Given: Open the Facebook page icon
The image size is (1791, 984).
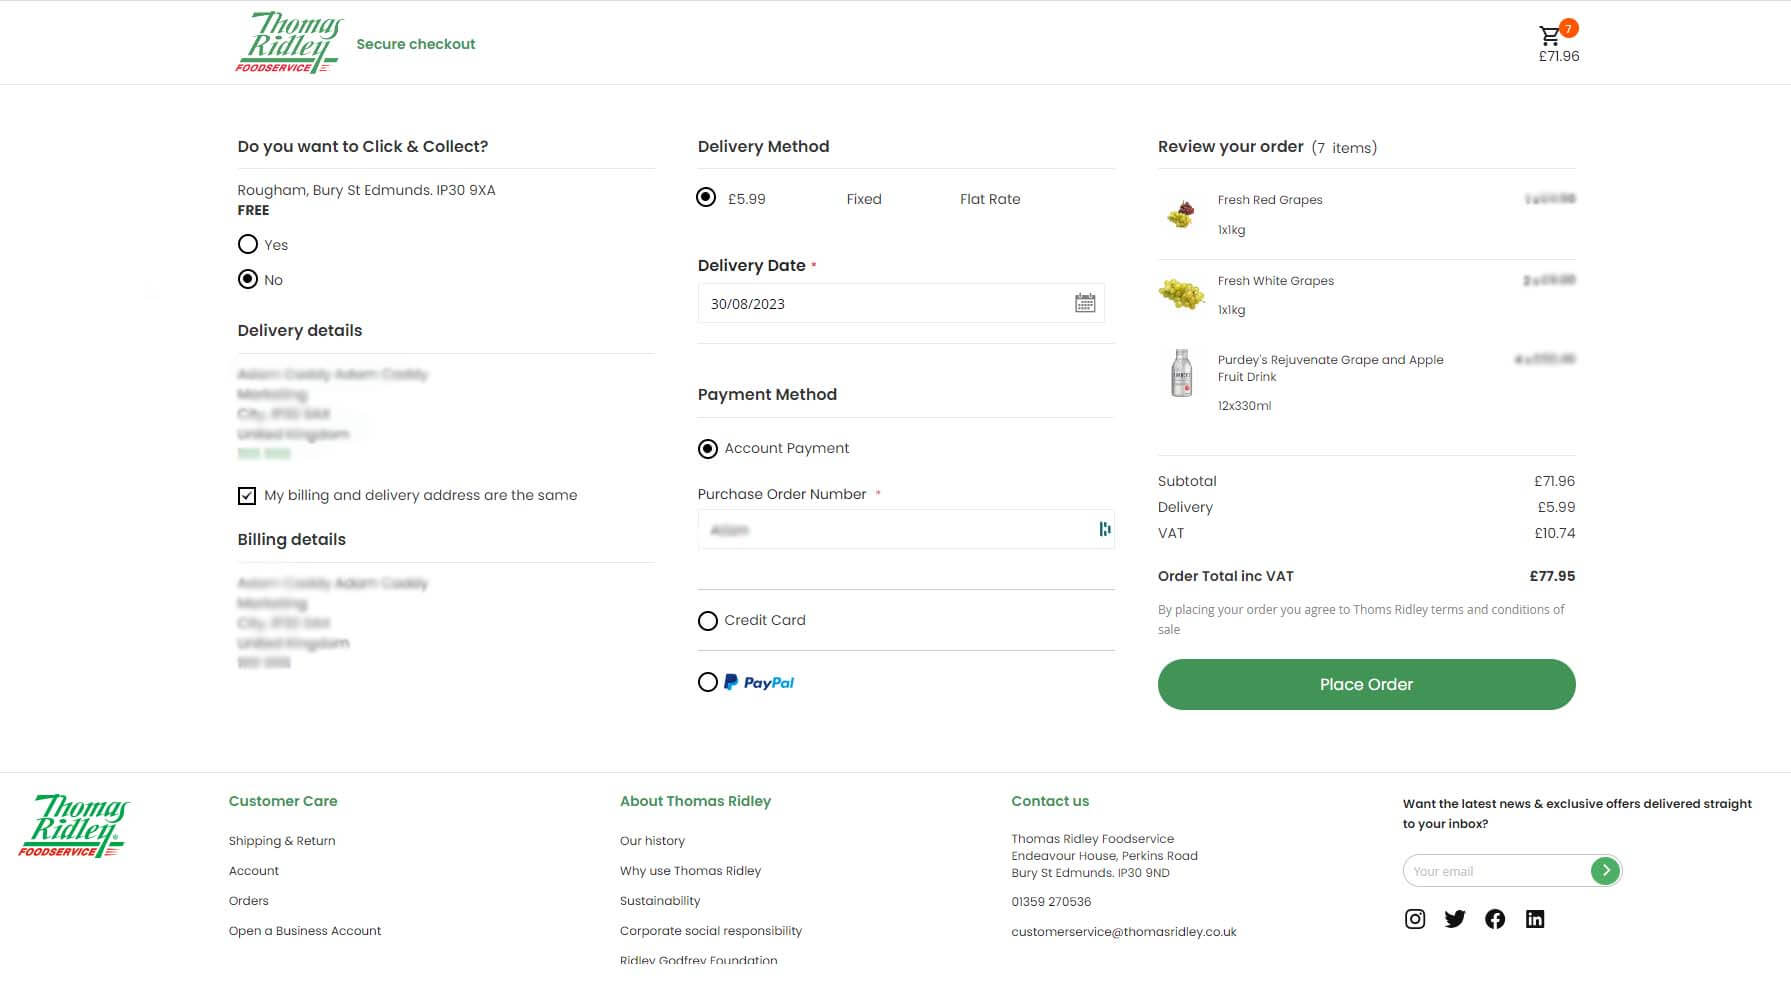Looking at the screenshot, I should pyautogui.click(x=1494, y=919).
